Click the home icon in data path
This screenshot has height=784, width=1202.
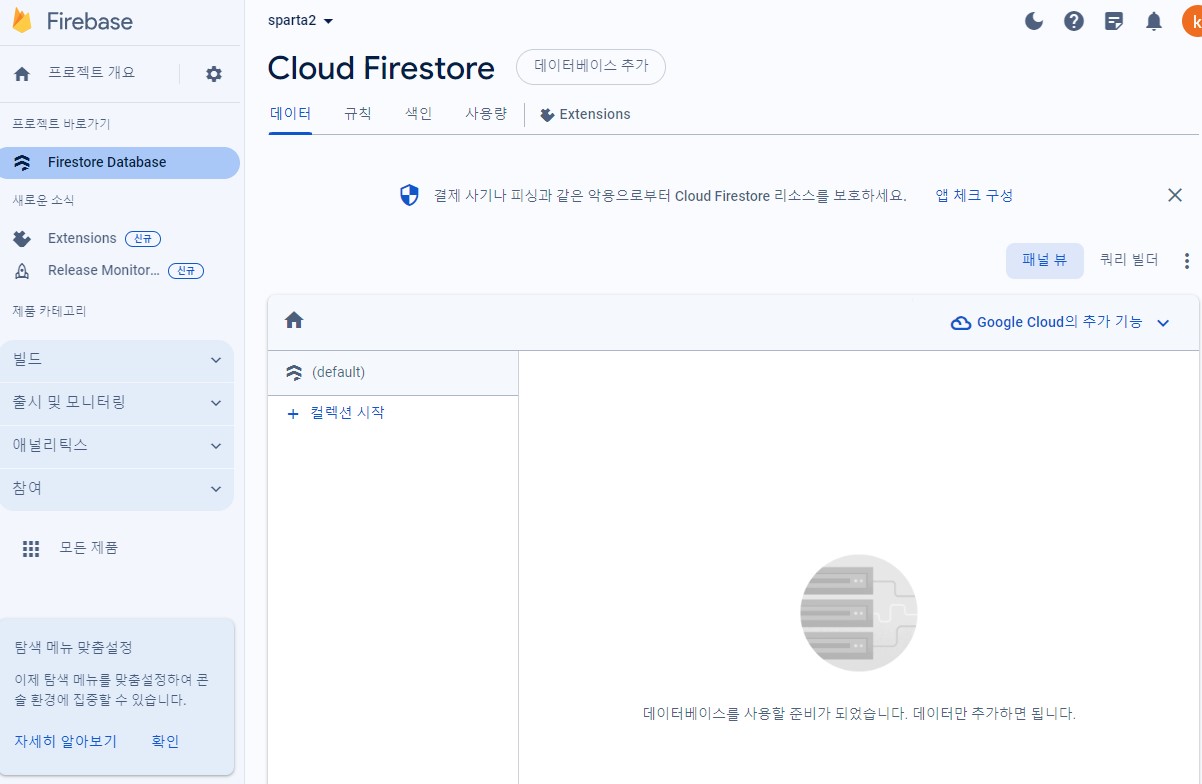click(x=294, y=320)
